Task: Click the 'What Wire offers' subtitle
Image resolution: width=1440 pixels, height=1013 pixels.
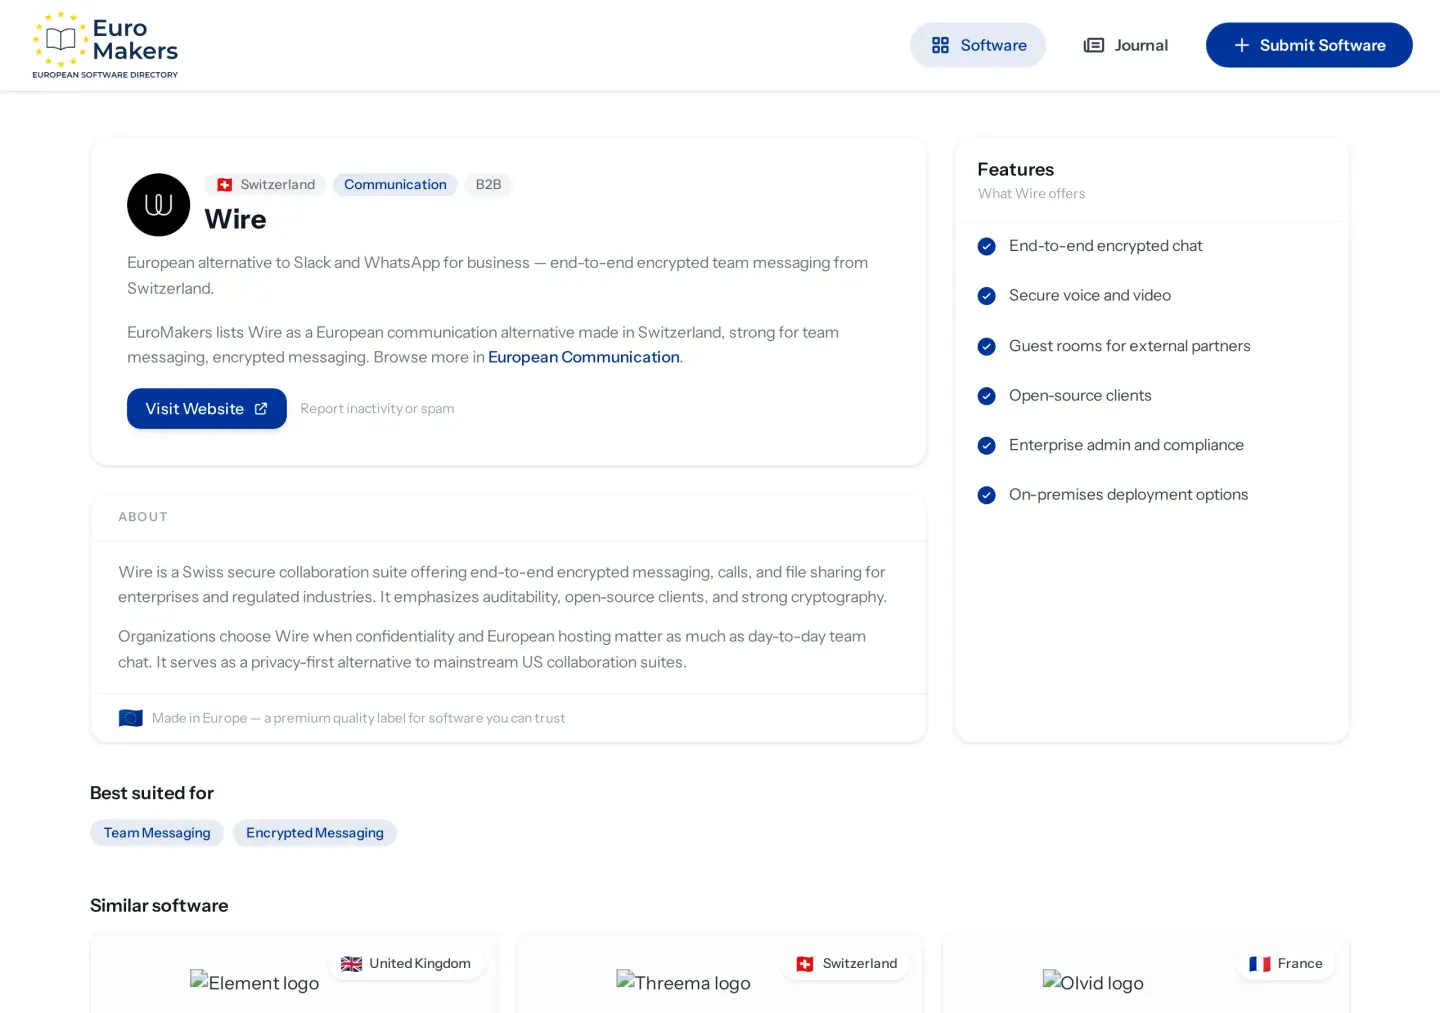Action: tap(1031, 194)
